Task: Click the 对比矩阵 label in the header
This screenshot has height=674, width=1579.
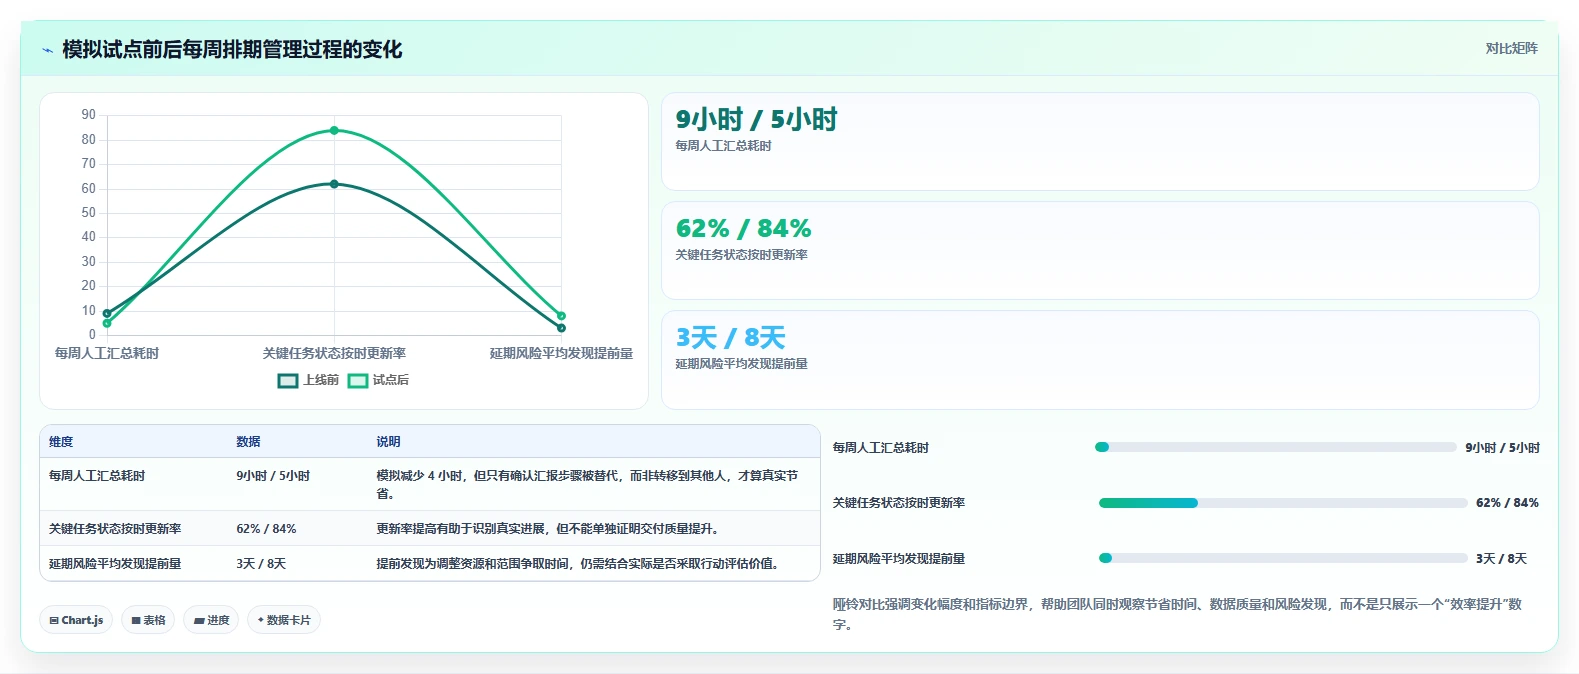Action: coord(1511,48)
